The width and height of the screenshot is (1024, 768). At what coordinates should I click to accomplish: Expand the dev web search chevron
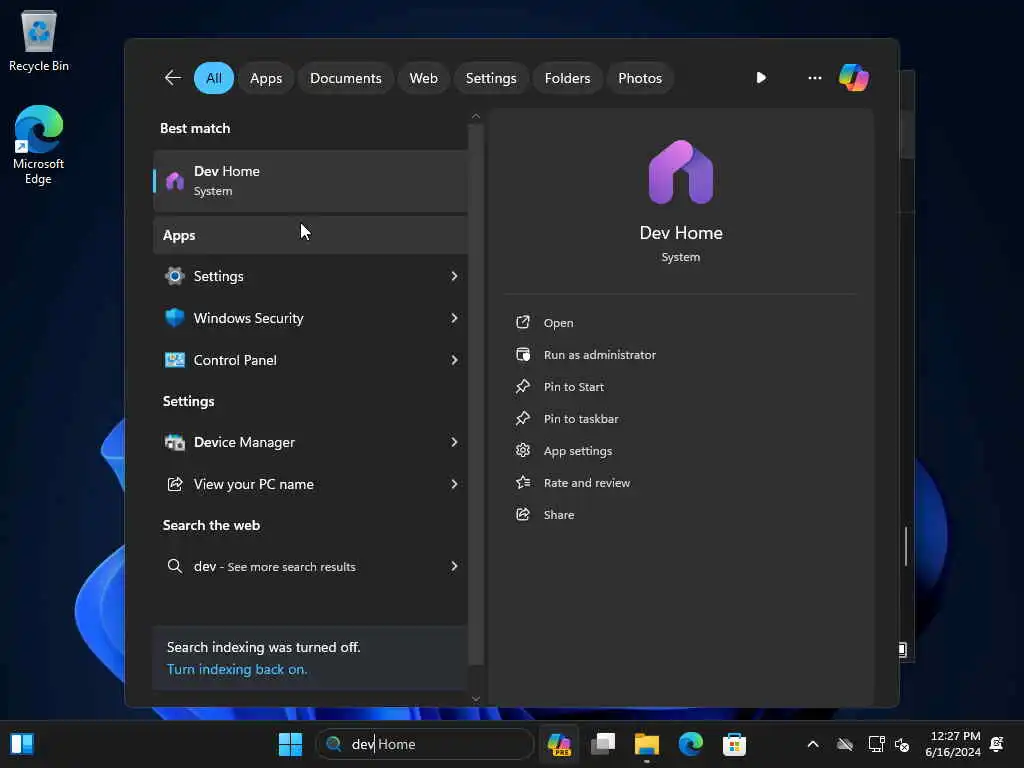[454, 566]
